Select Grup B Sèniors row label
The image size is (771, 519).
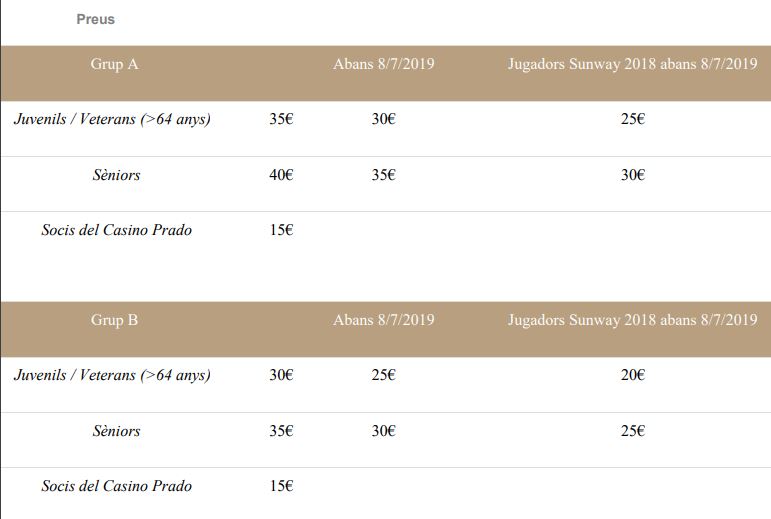tap(117, 431)
